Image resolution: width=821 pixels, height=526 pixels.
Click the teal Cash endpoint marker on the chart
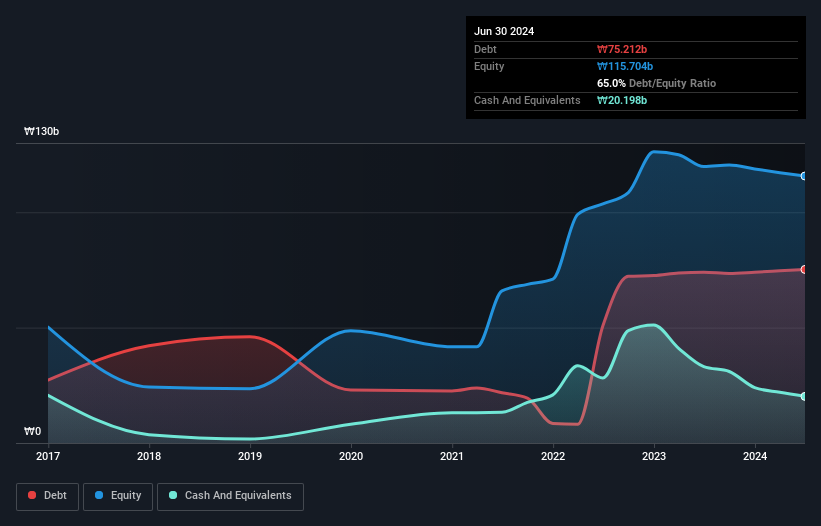pyautogui.click(x=804, y=396)
